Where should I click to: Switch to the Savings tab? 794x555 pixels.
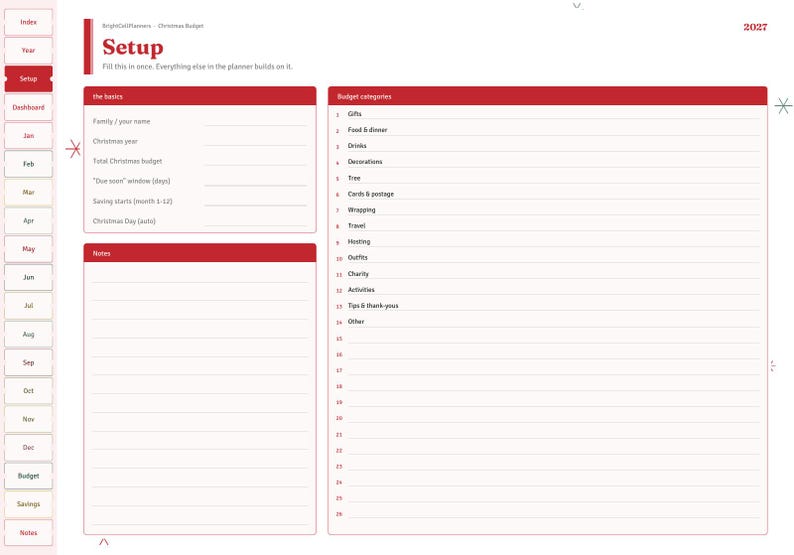28,504
